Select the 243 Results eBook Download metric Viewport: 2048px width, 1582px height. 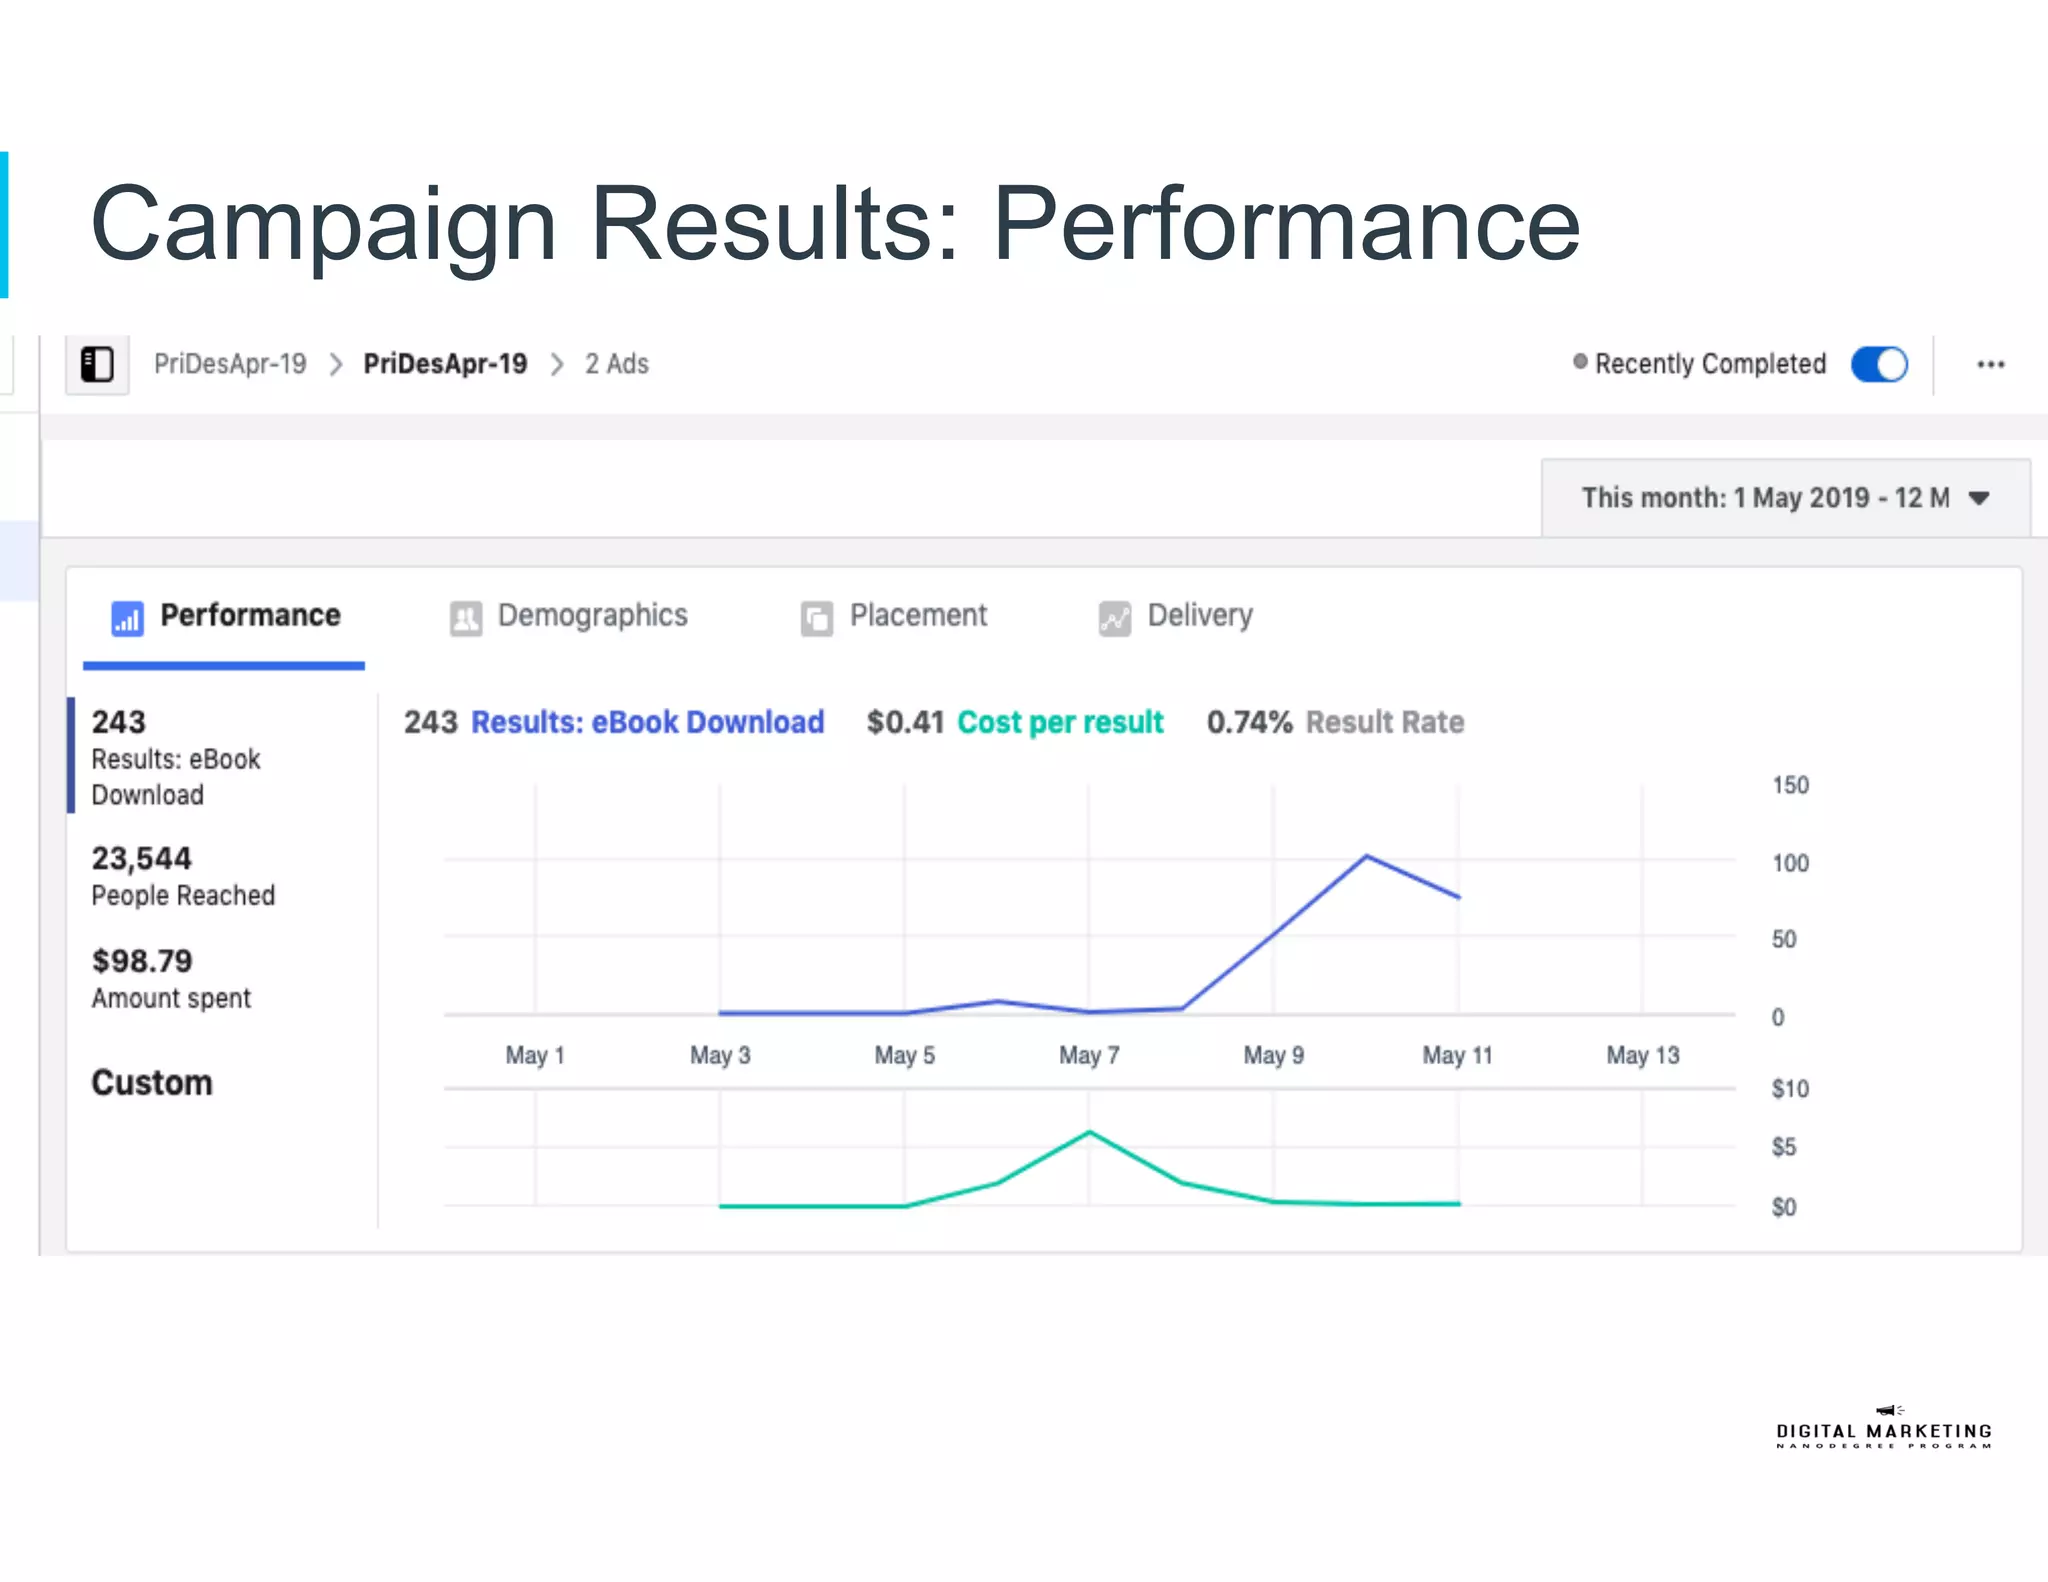pos(222,757)
